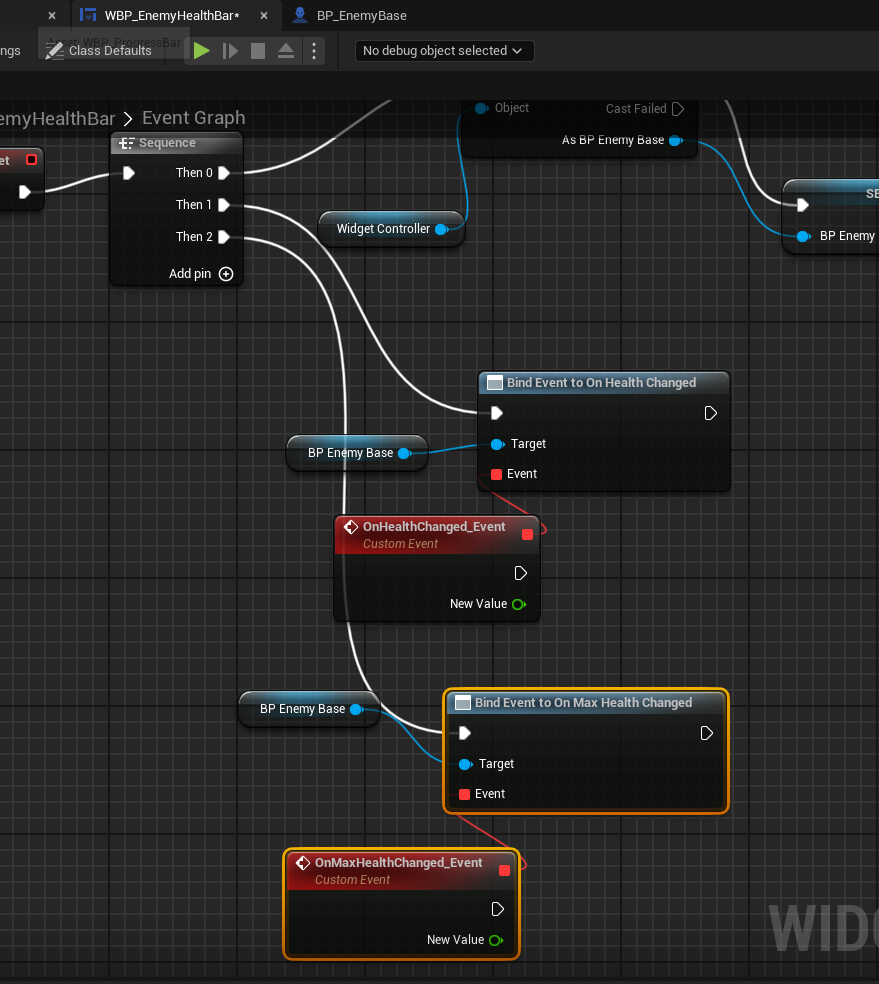The image size is (879, 984).
Task: Click the OnHealthChanged_Event output exec pin
Action: (x=520, y=574)
